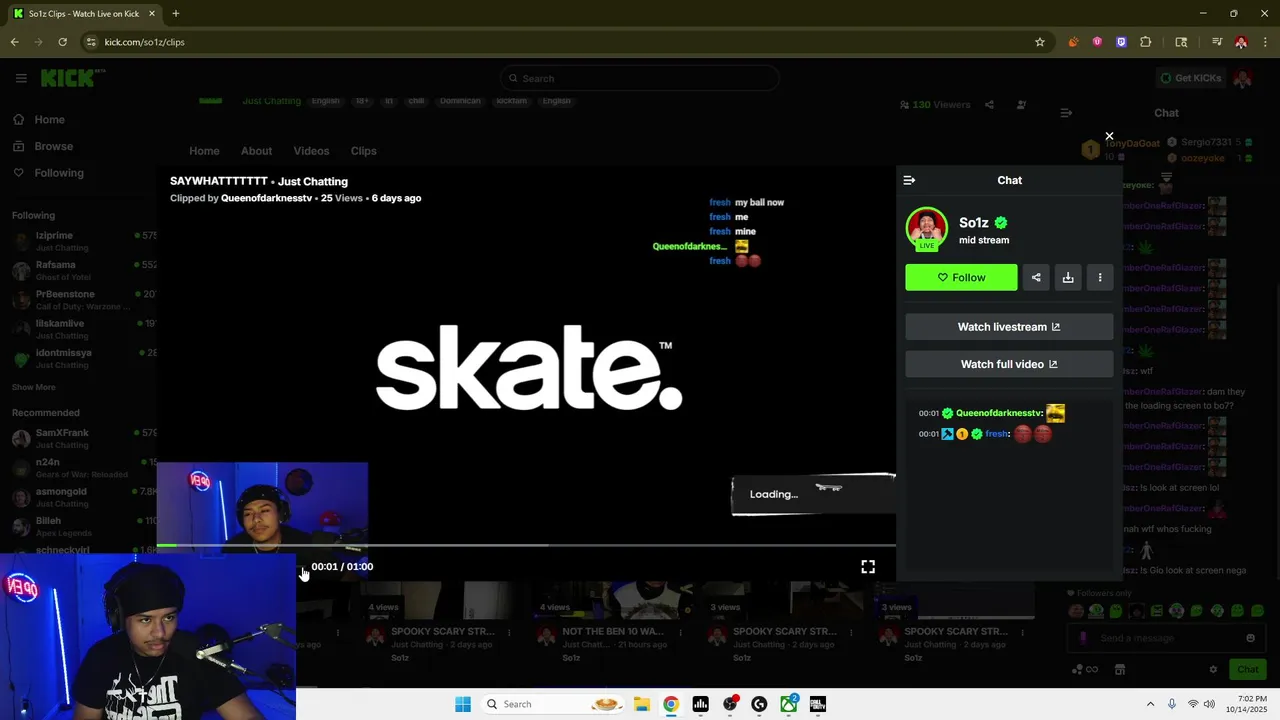Screen dimensions: 1280x720
Task: Open File Explorer from taskbar
Action: (642, 704)
